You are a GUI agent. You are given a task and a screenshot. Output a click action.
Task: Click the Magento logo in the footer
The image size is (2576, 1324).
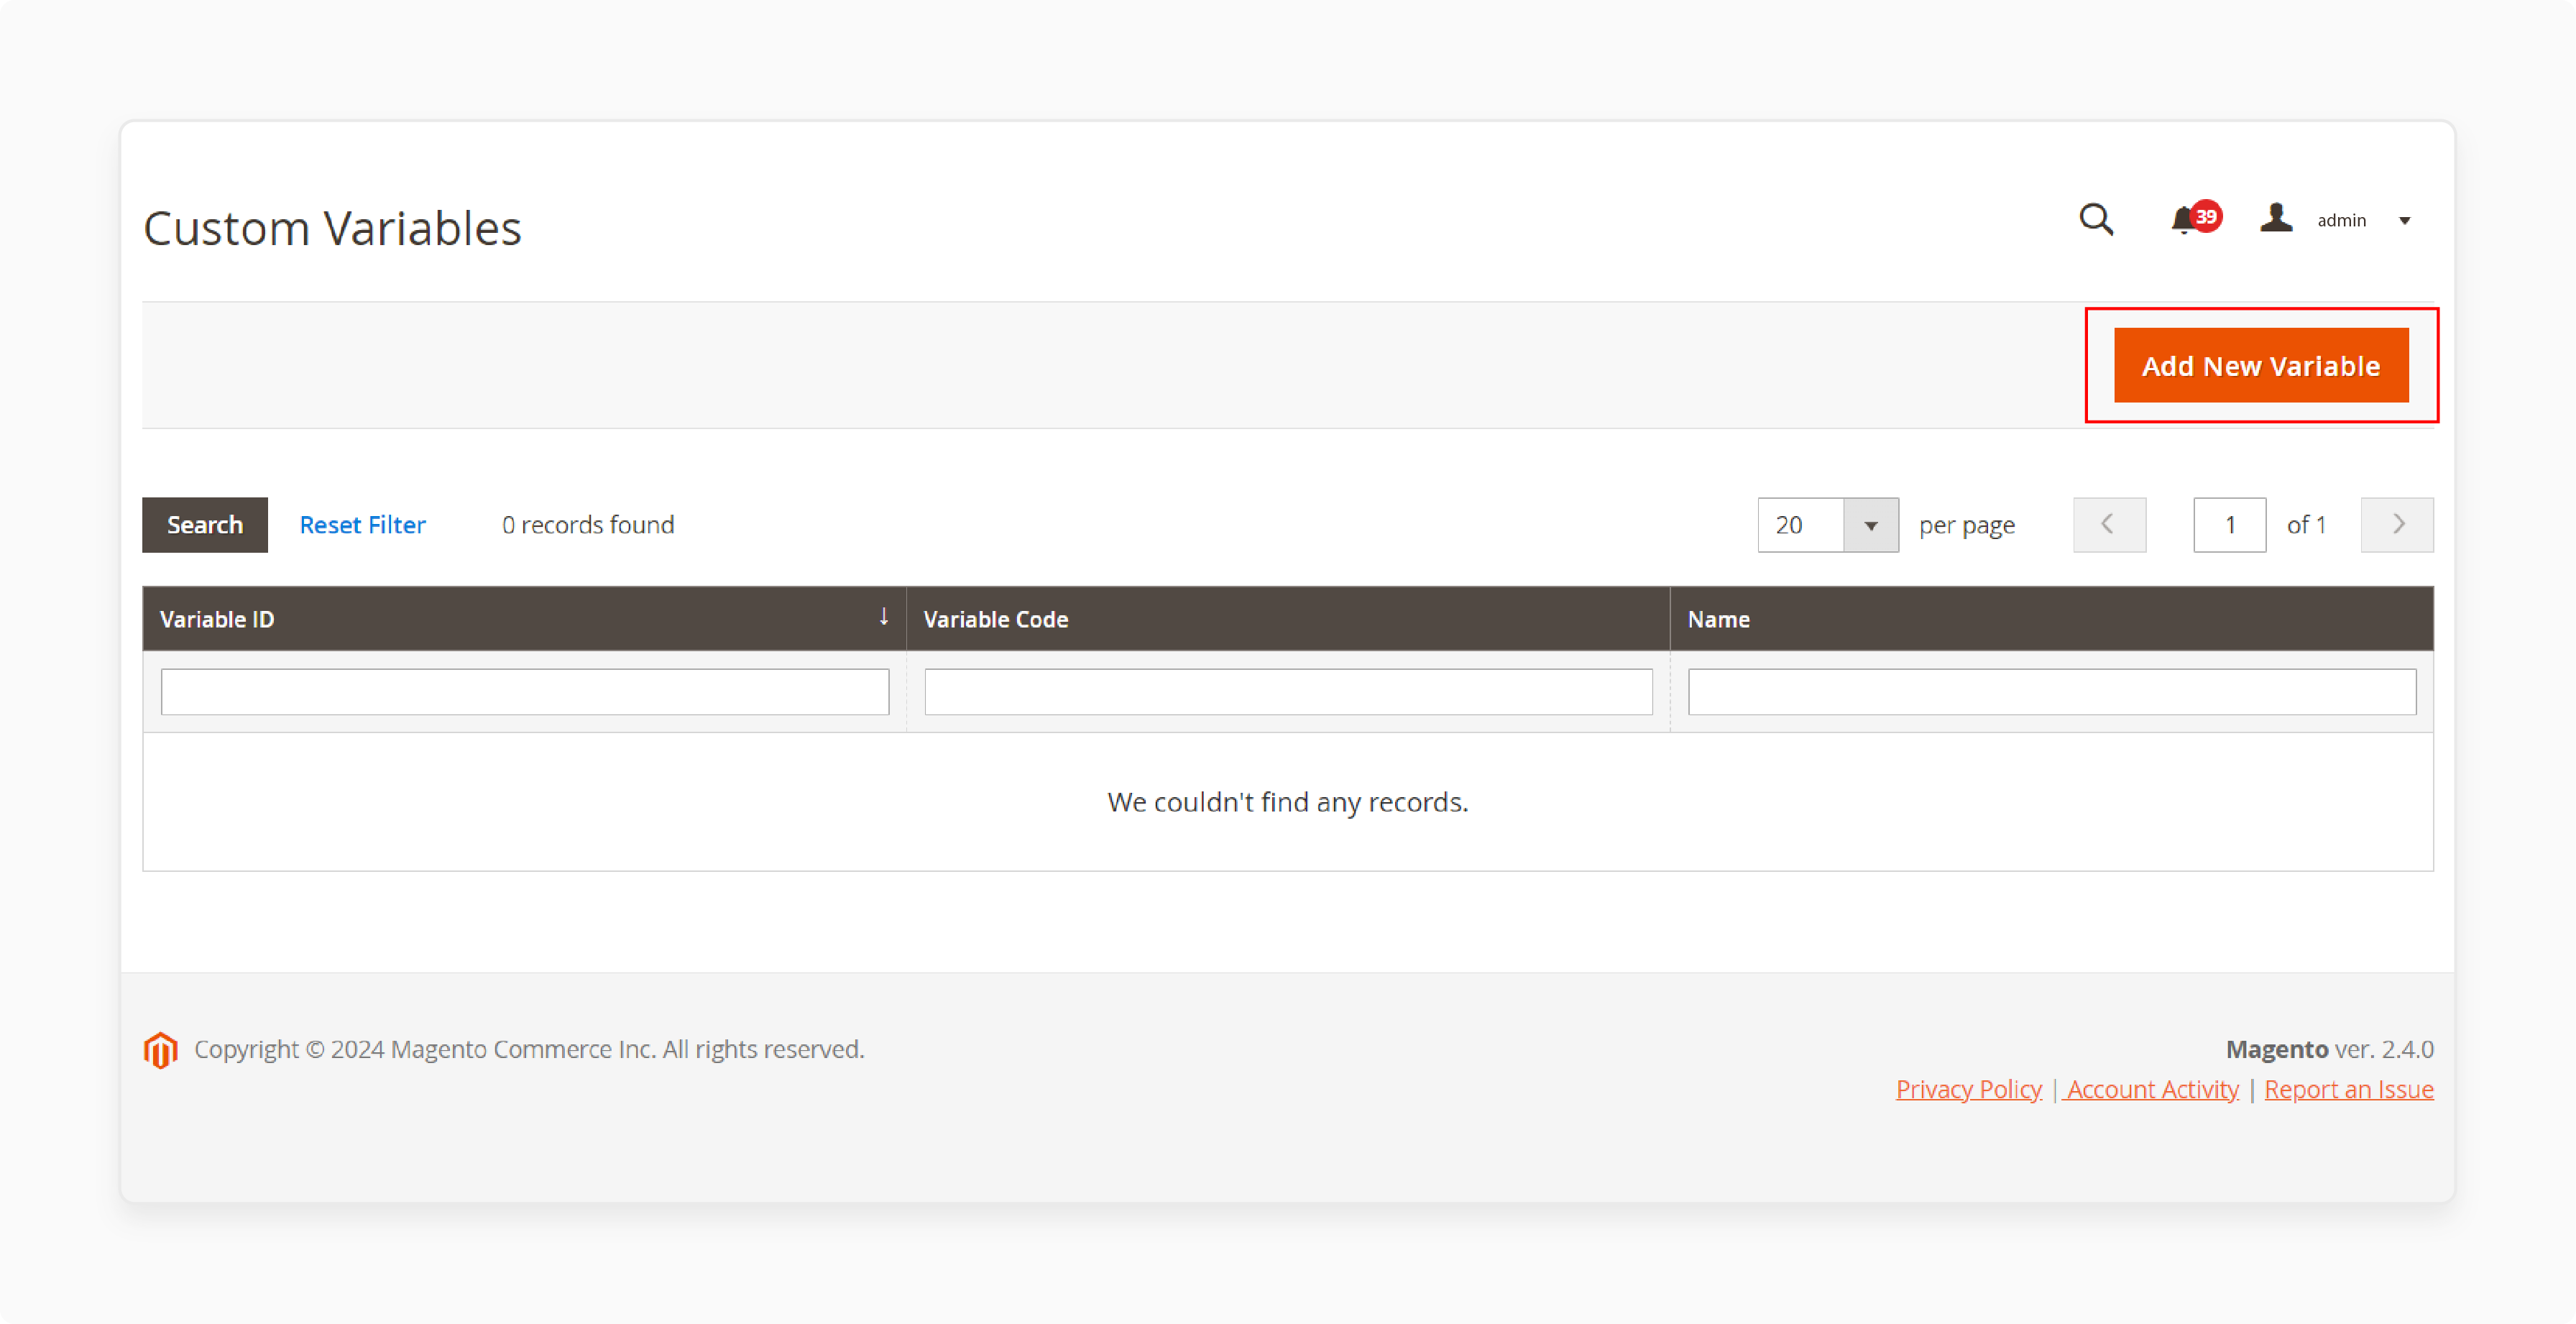tap(161, 1048)
